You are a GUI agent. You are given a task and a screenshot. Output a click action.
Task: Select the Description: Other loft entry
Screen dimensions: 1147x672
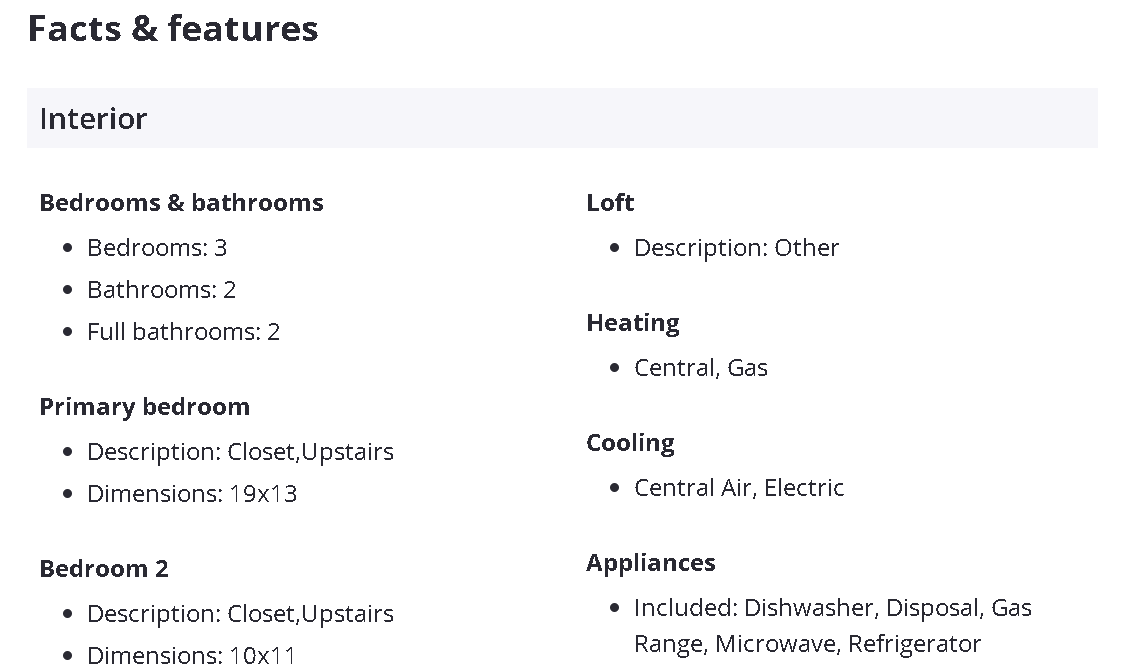tap(736, 248)
